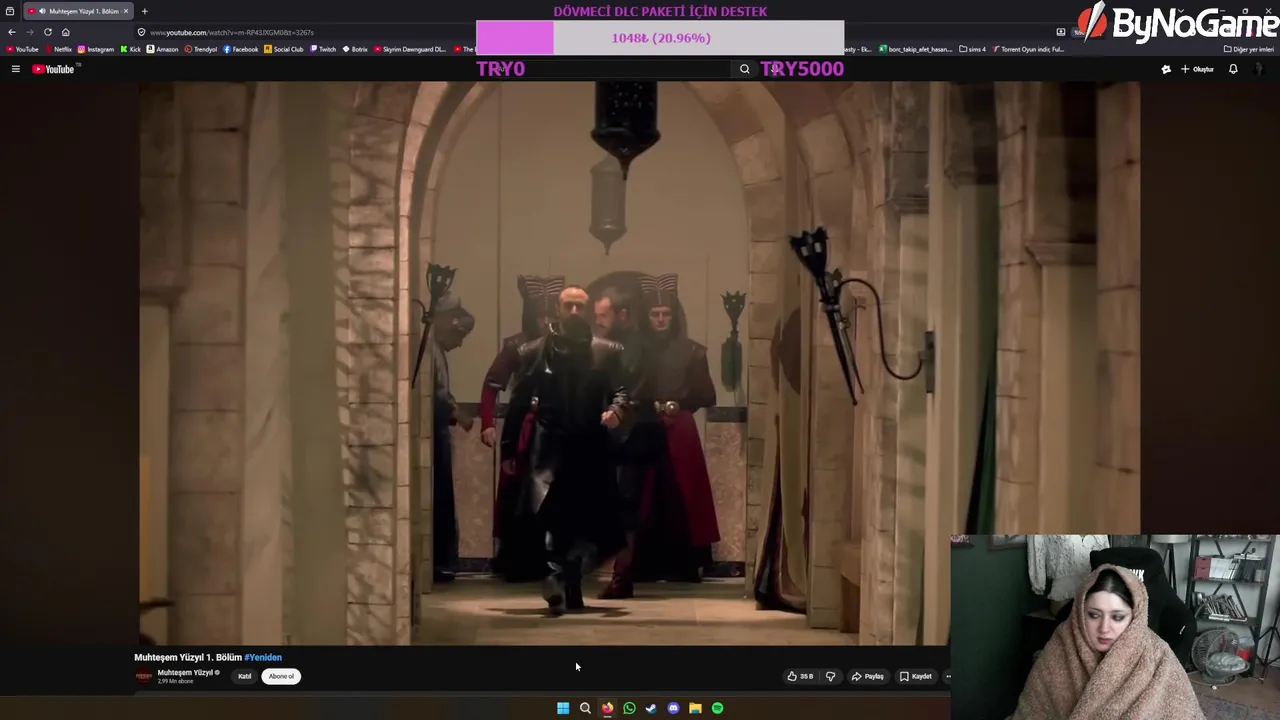The height and width of the screenshot is (720, 1280).
Task: Open a new browser tab
Action: (144, 11)
